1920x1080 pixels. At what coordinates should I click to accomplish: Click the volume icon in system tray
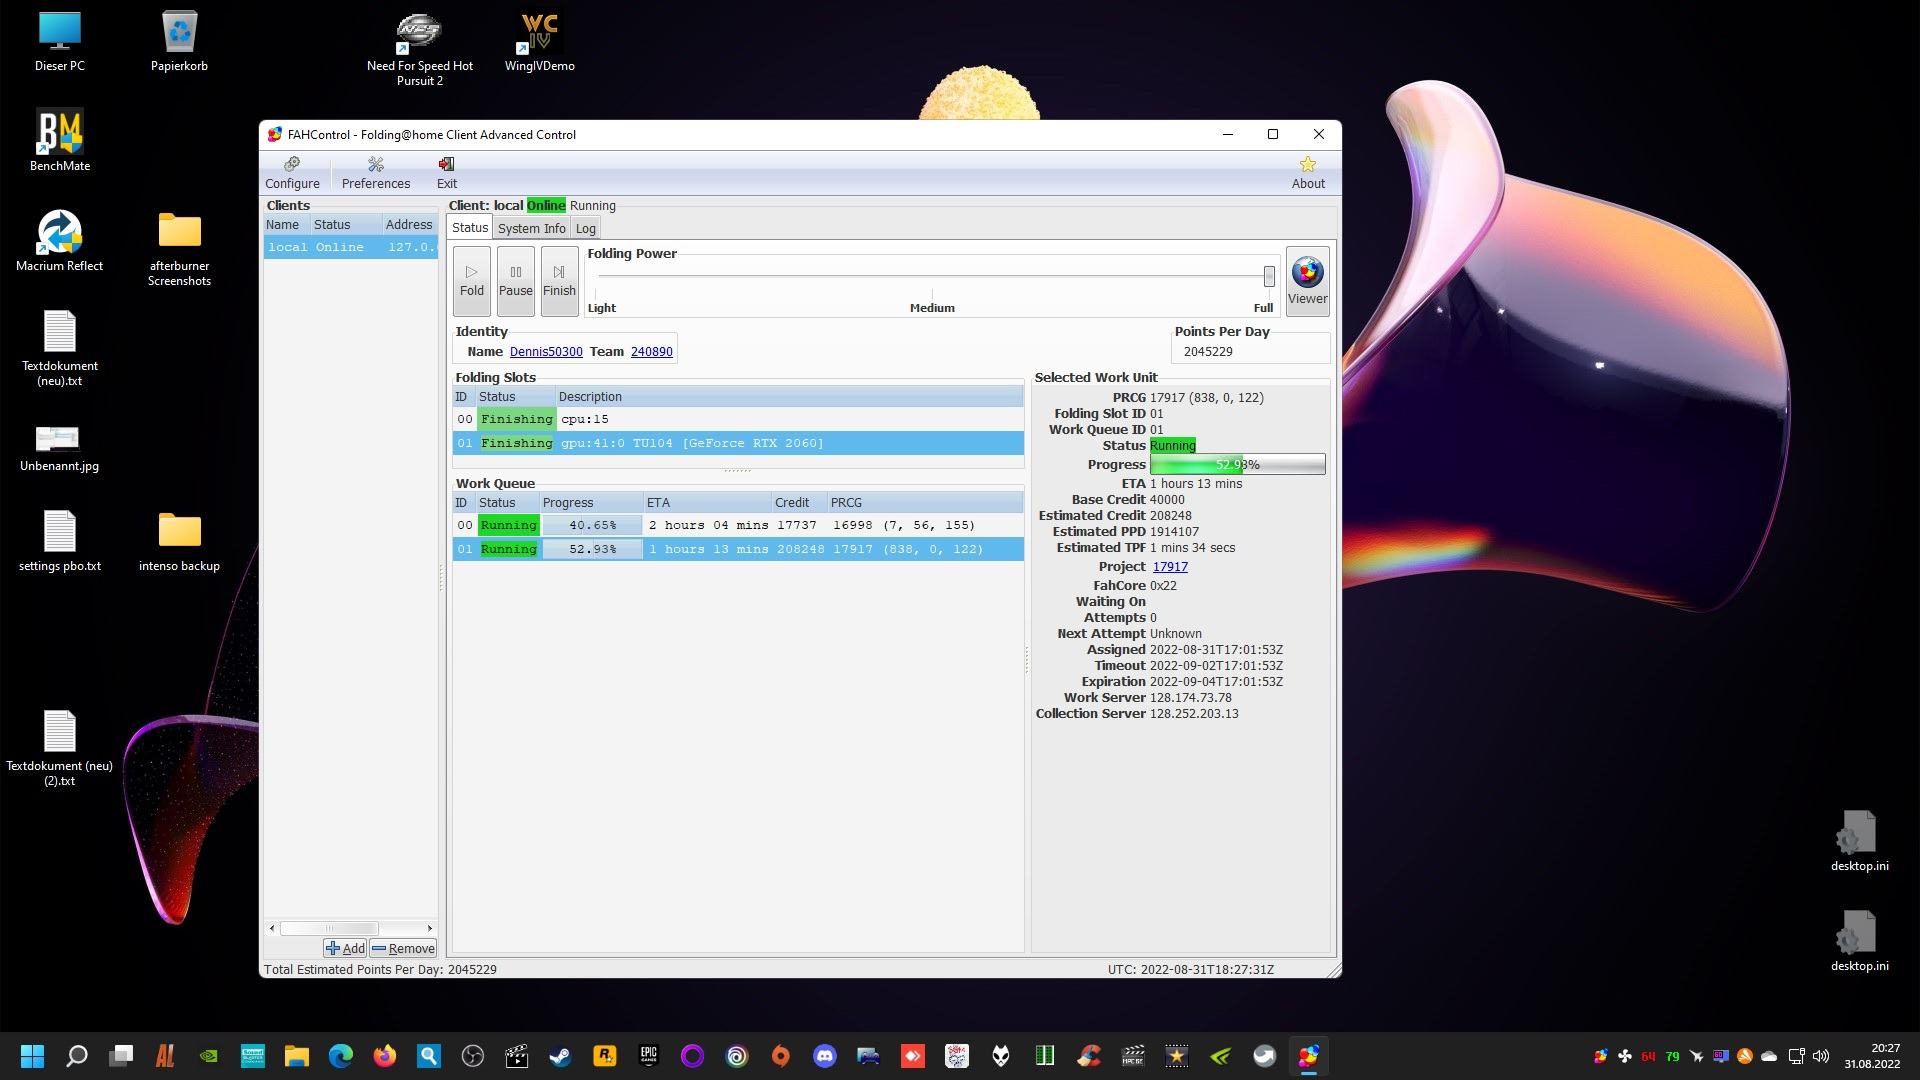[x=1821, y=1056]
